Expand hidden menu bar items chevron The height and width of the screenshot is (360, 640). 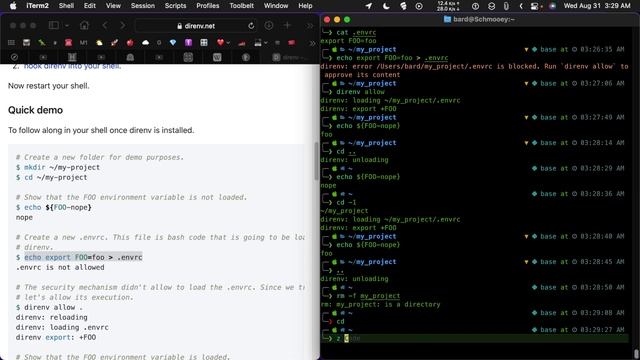(x=521, y=6)
